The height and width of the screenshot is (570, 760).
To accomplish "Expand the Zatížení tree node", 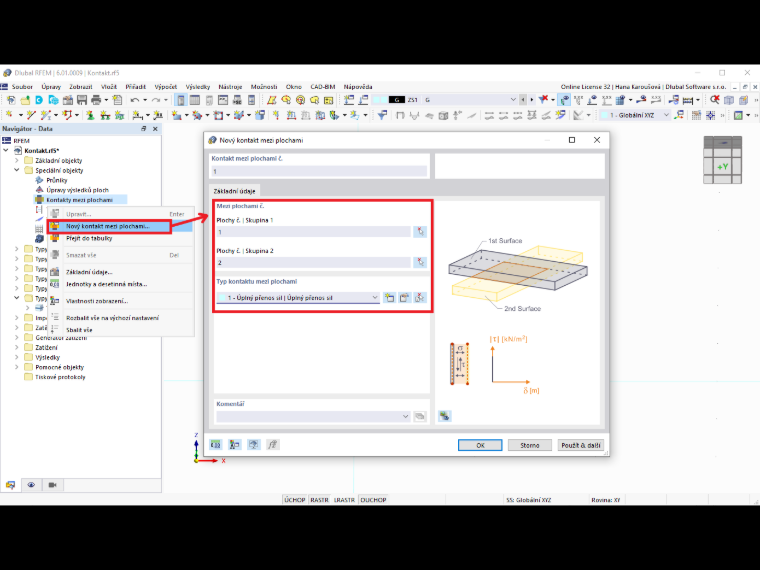I will 17,348.
